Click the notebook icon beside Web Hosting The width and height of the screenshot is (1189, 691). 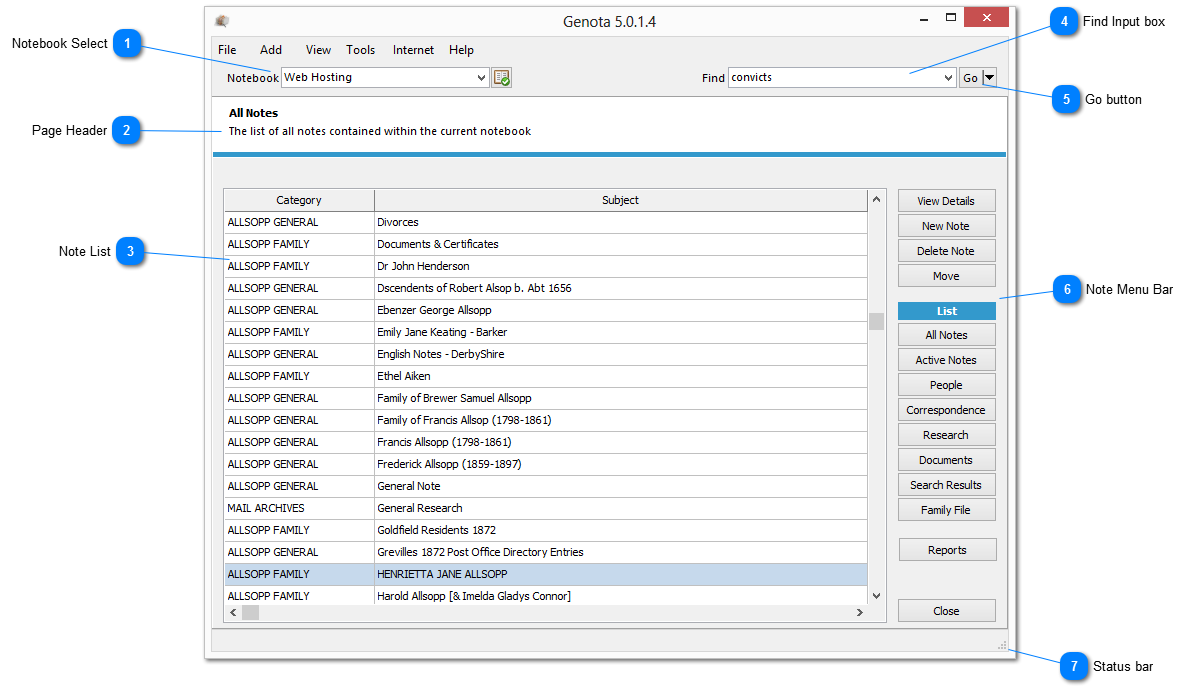501,78
